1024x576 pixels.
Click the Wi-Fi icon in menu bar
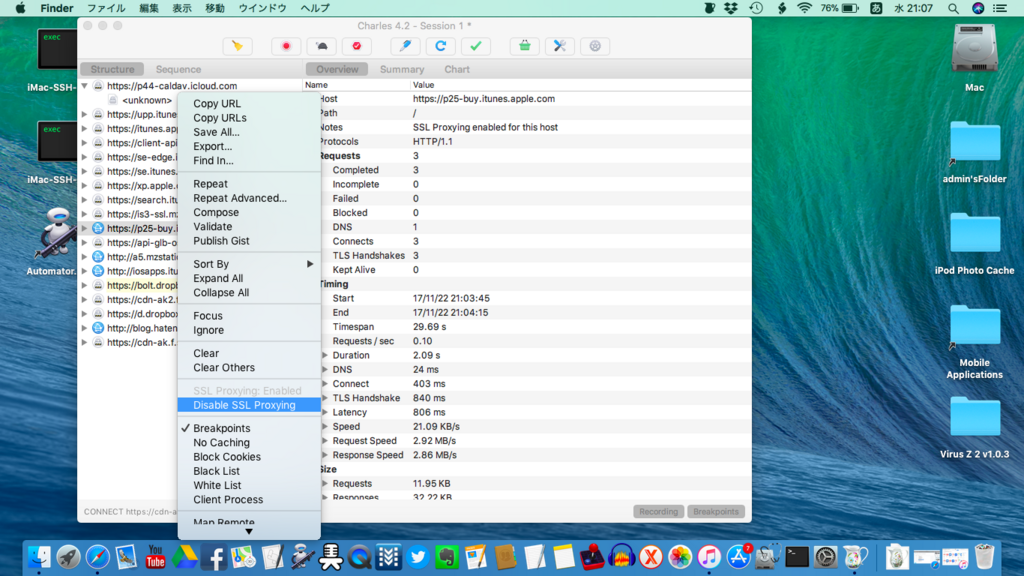coord(805,8)
